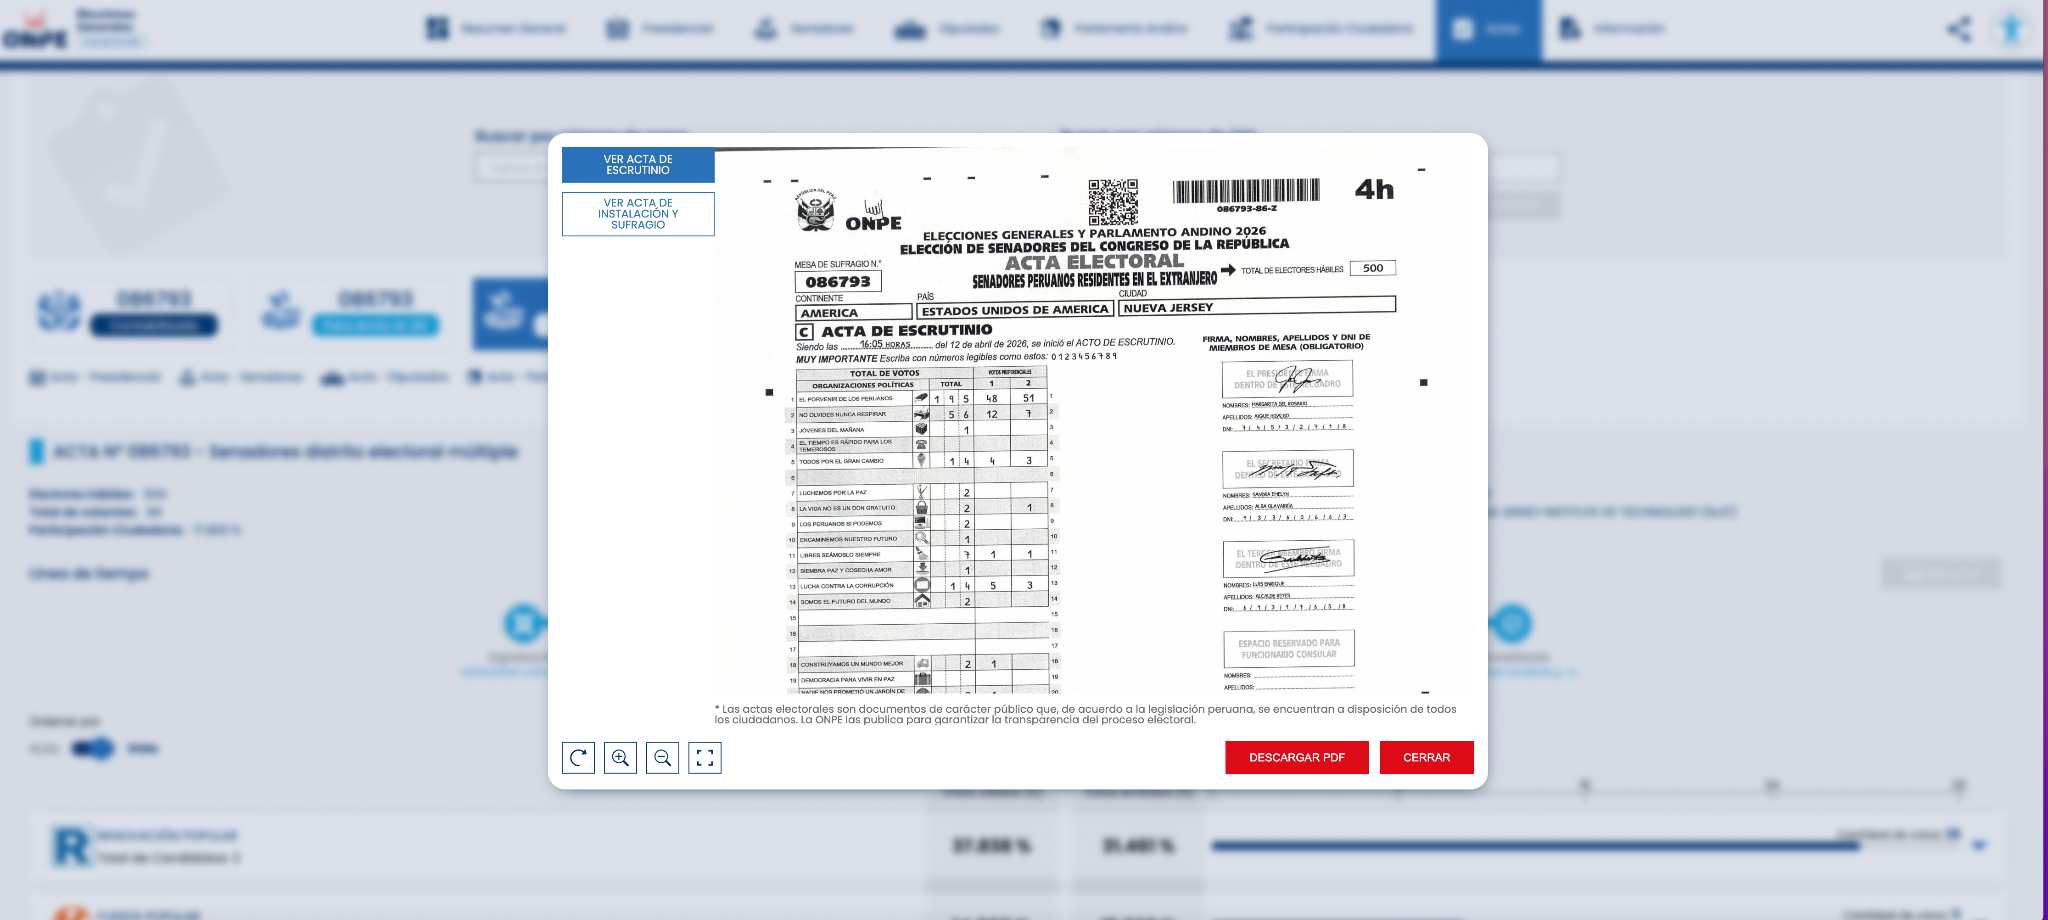
Task: Click the right blue timeline circle icon
Action: [1512, 623]
